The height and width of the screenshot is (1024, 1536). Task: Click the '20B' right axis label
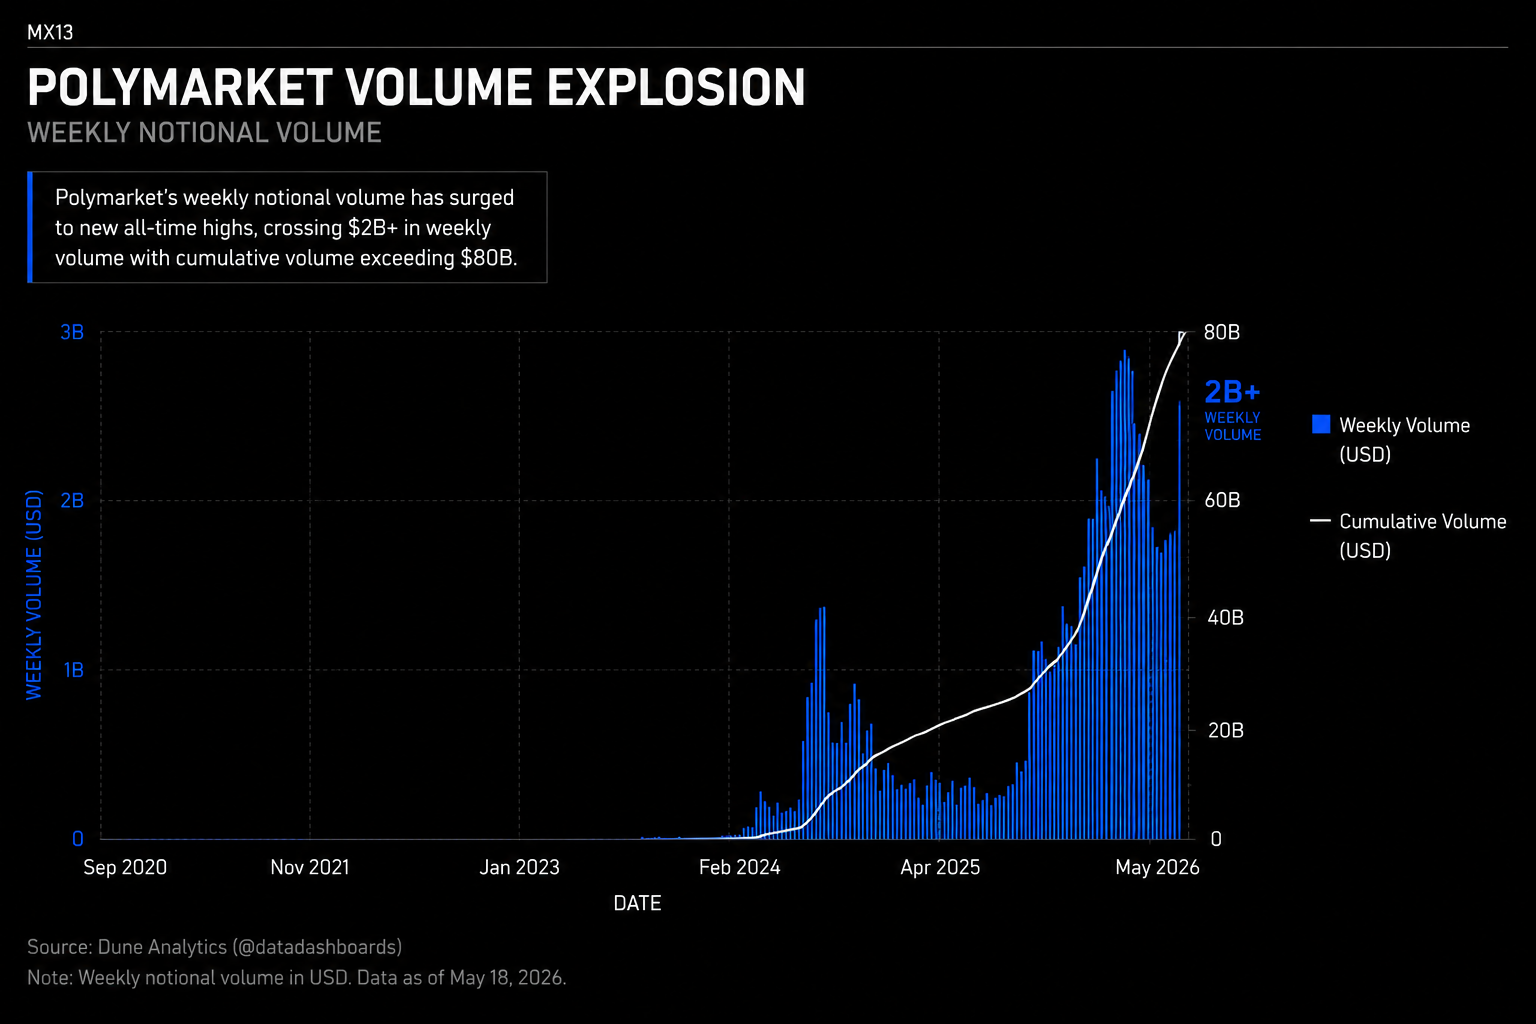coord(1225,731)
